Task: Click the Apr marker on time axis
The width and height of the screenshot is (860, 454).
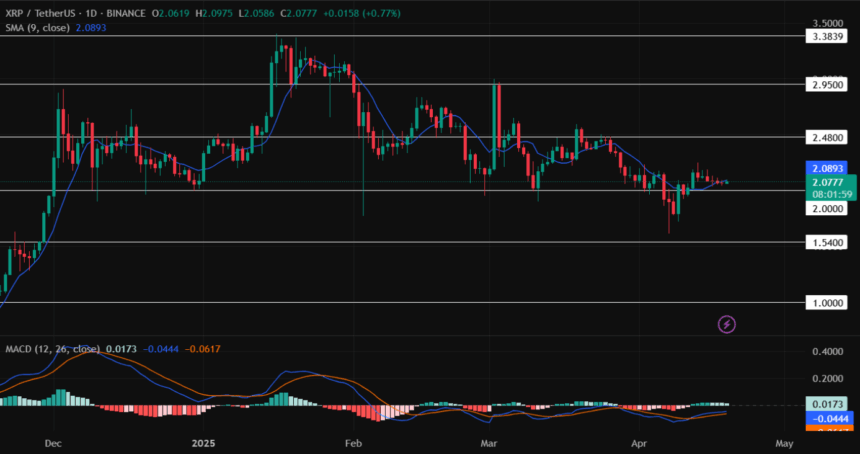Action: 639,442
